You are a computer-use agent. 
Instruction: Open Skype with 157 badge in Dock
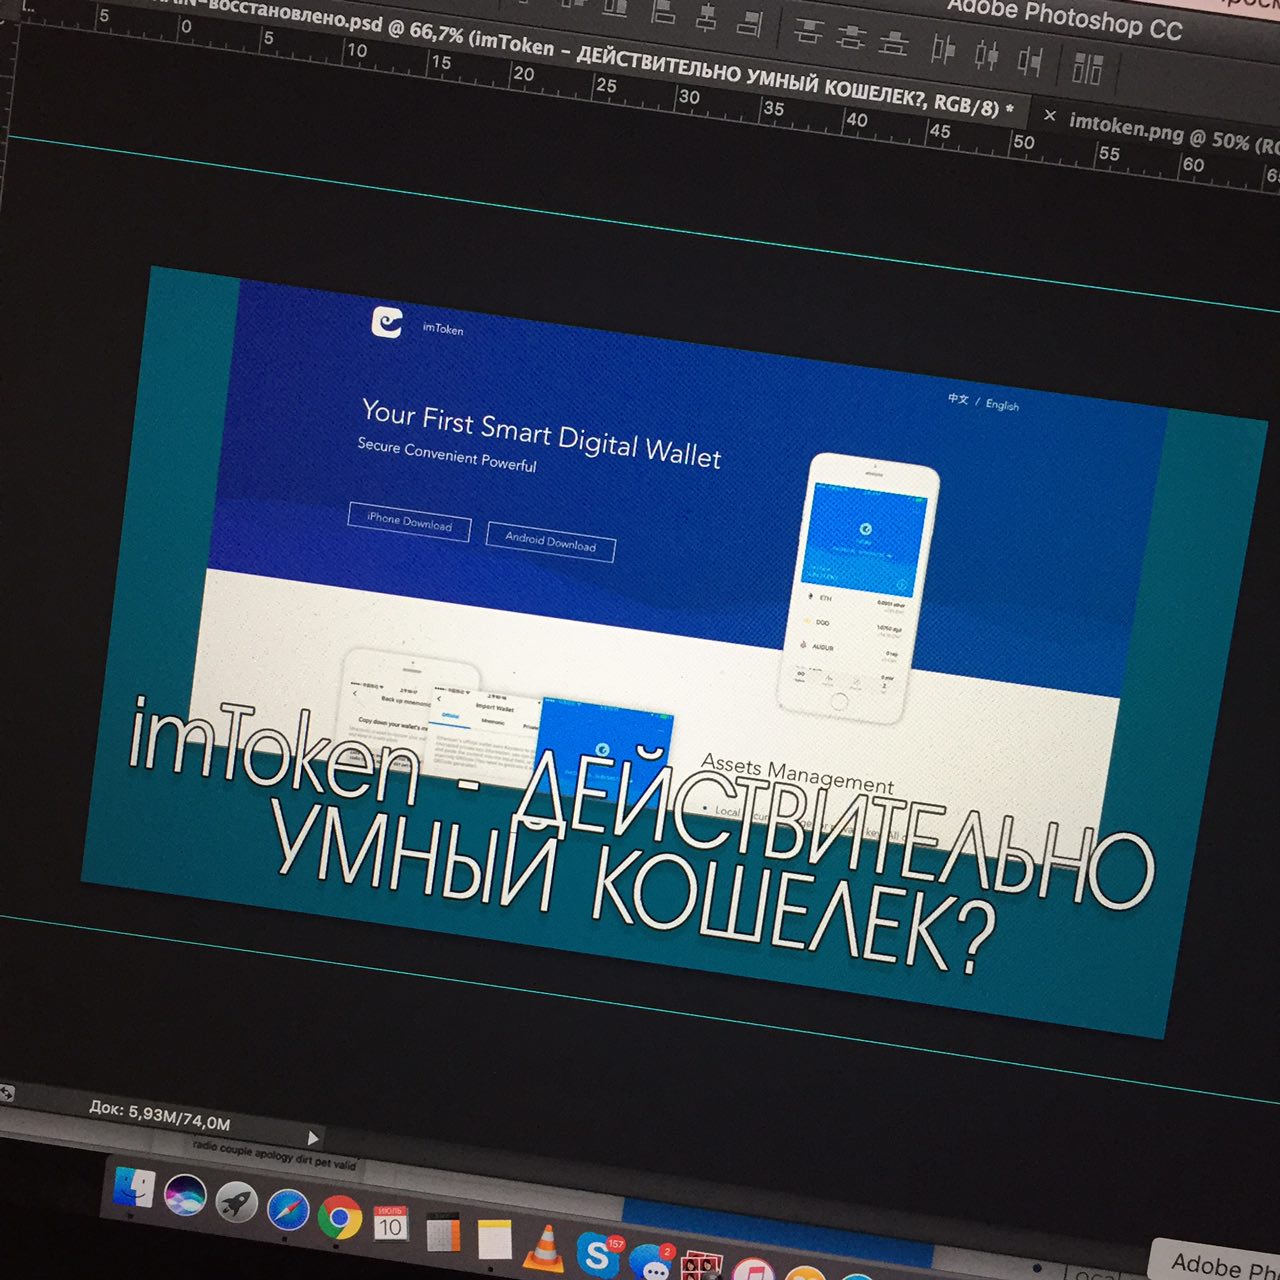[598, 1255]
